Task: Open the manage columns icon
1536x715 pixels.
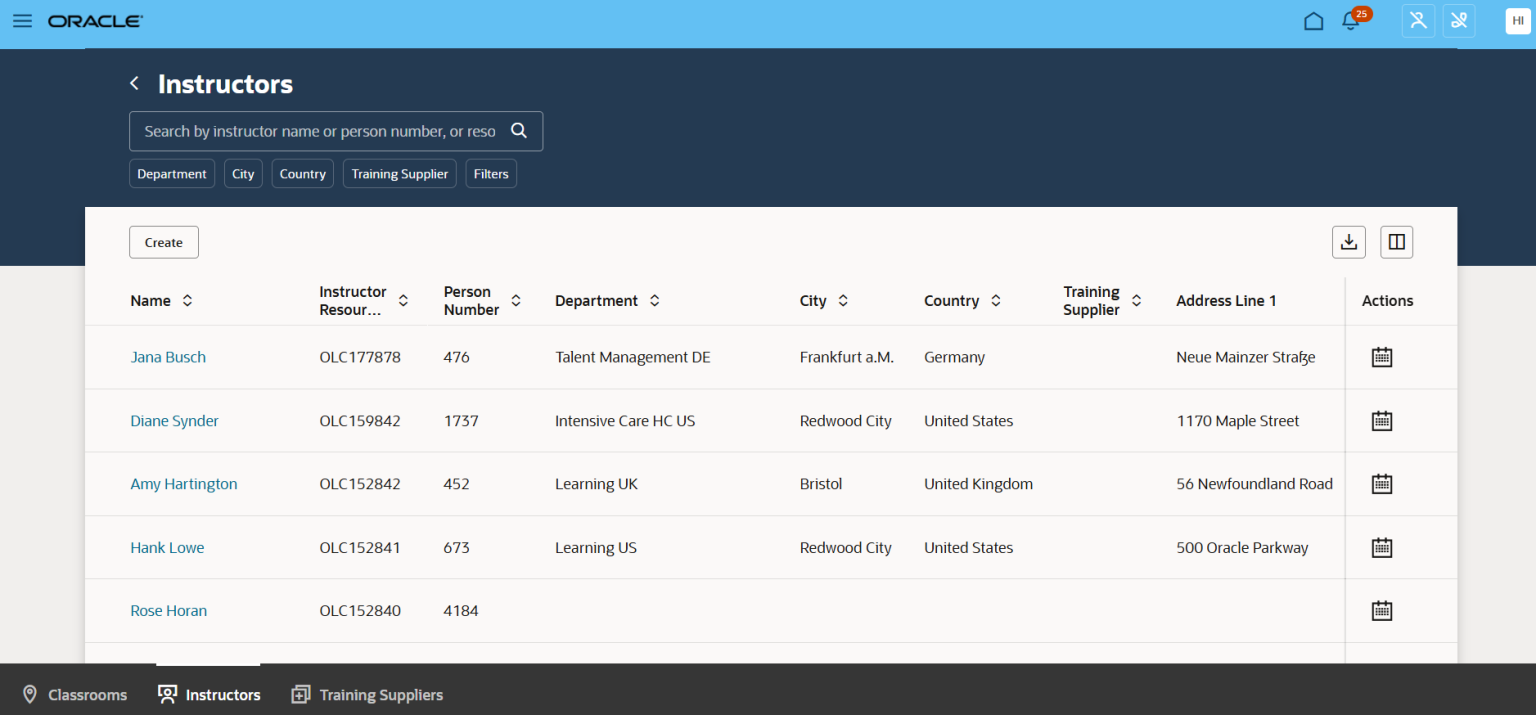Action: tap(1396, 241)
